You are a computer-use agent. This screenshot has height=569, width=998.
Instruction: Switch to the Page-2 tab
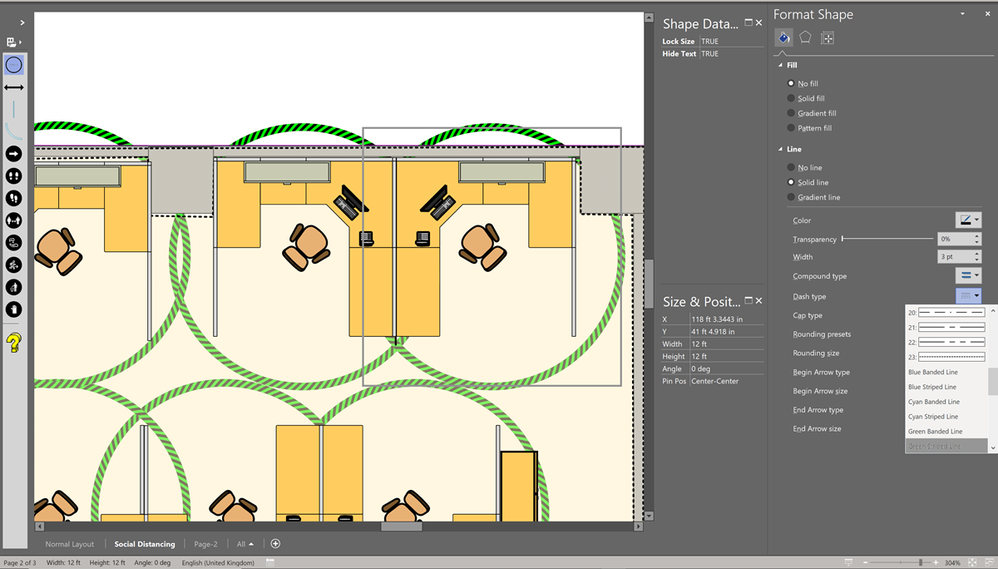205,544
